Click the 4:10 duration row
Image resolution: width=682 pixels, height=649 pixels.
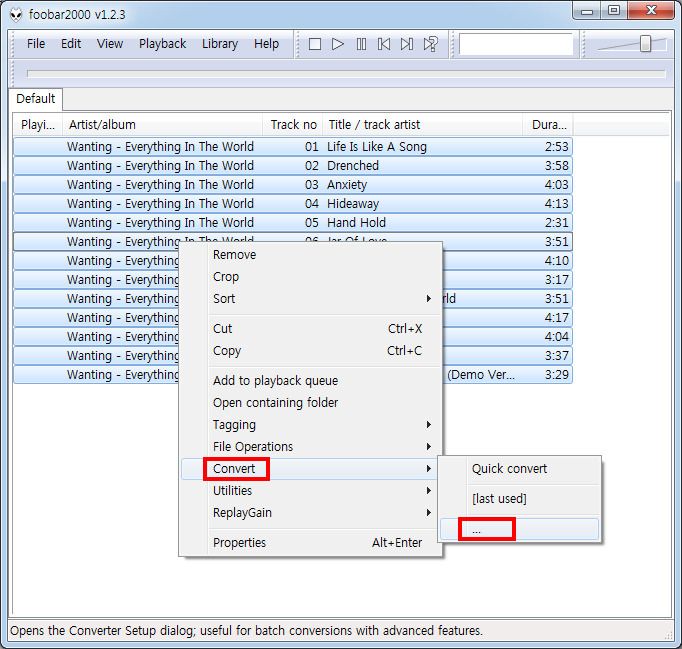tap(507, 261)
